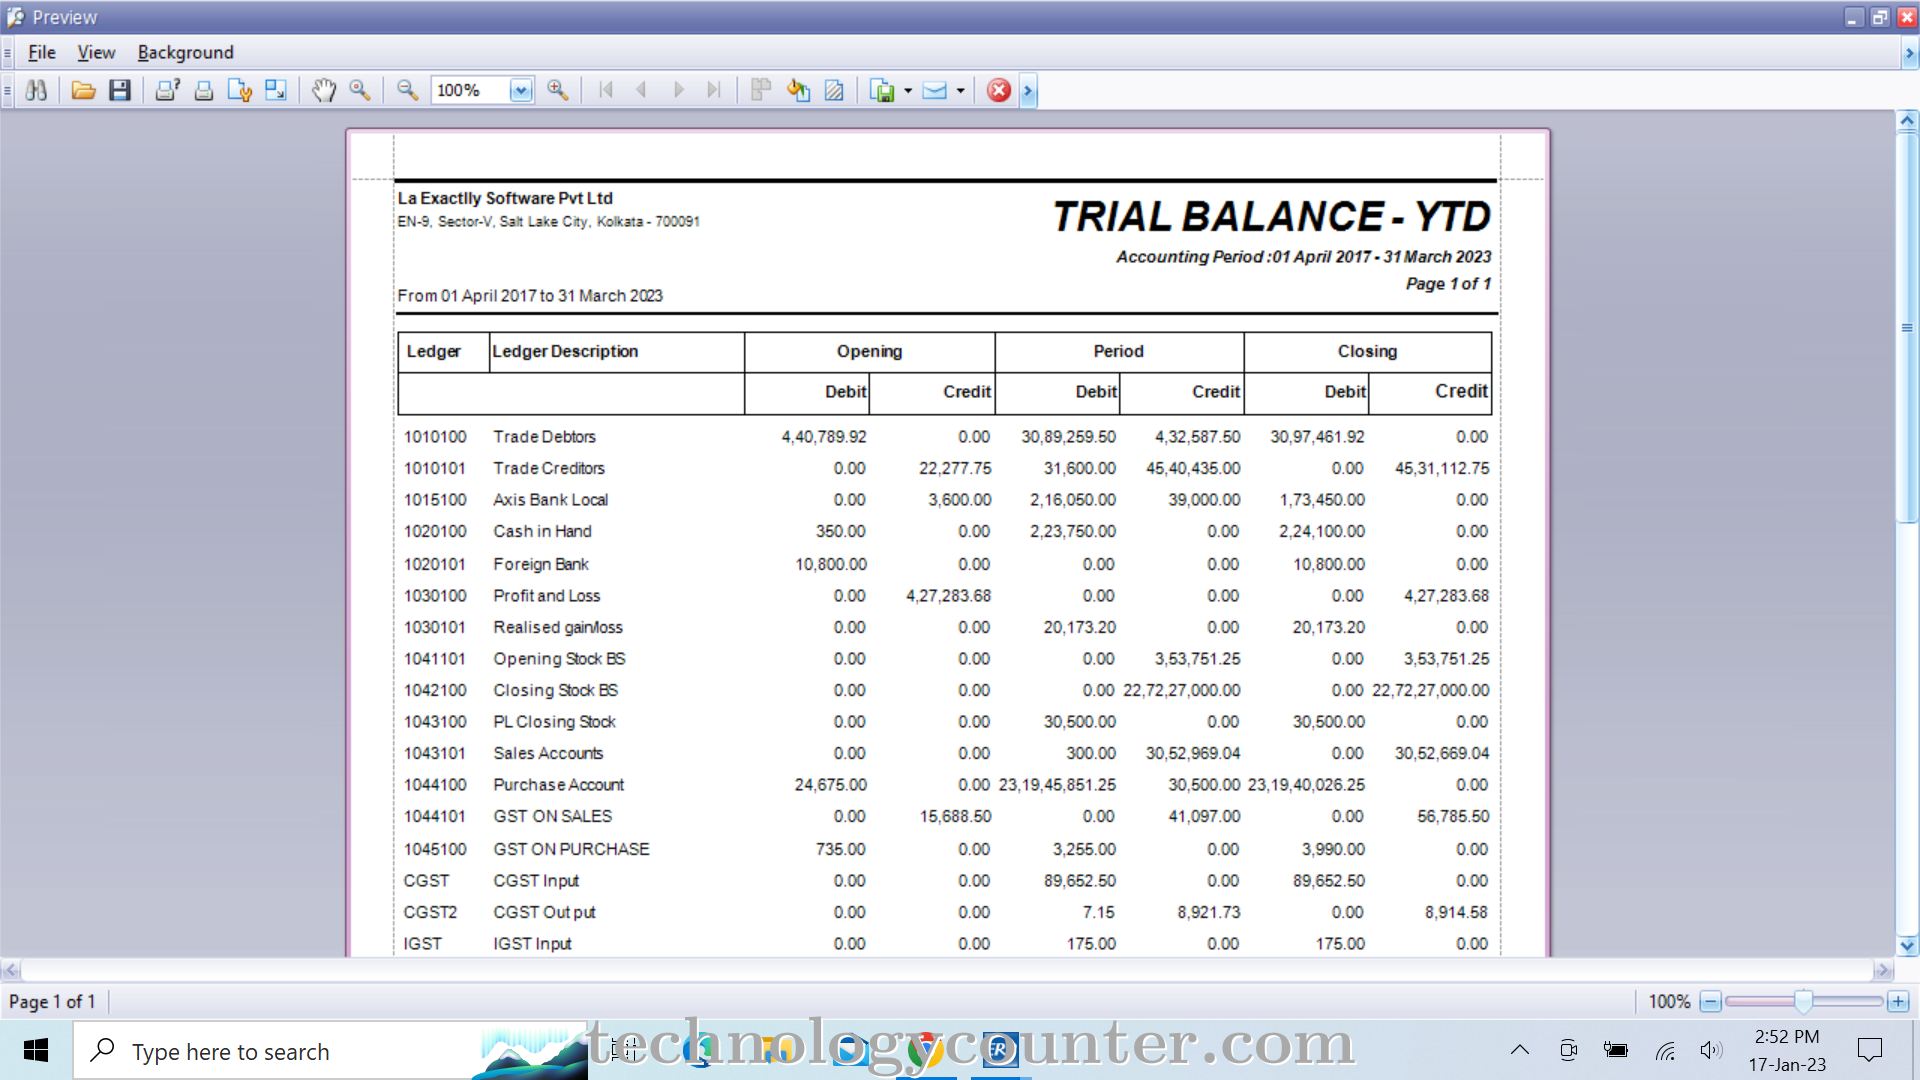Click the zoom slider handle

[x=1803, y=1001]
